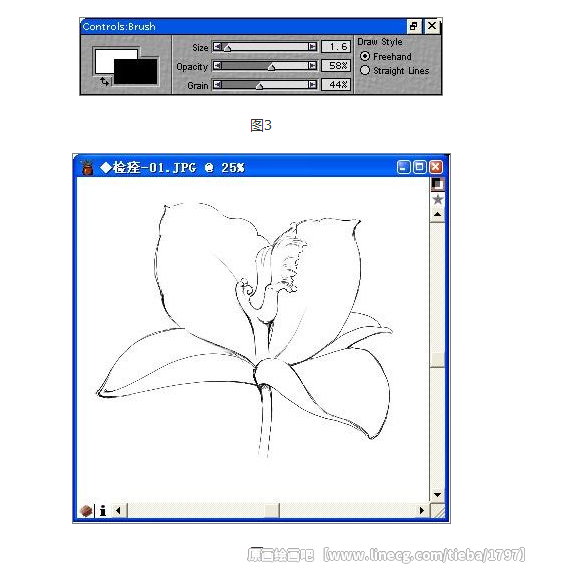Increase Grain with right arrow button
566x574 pixels.
pyautogui.click(x=312, y=85)
